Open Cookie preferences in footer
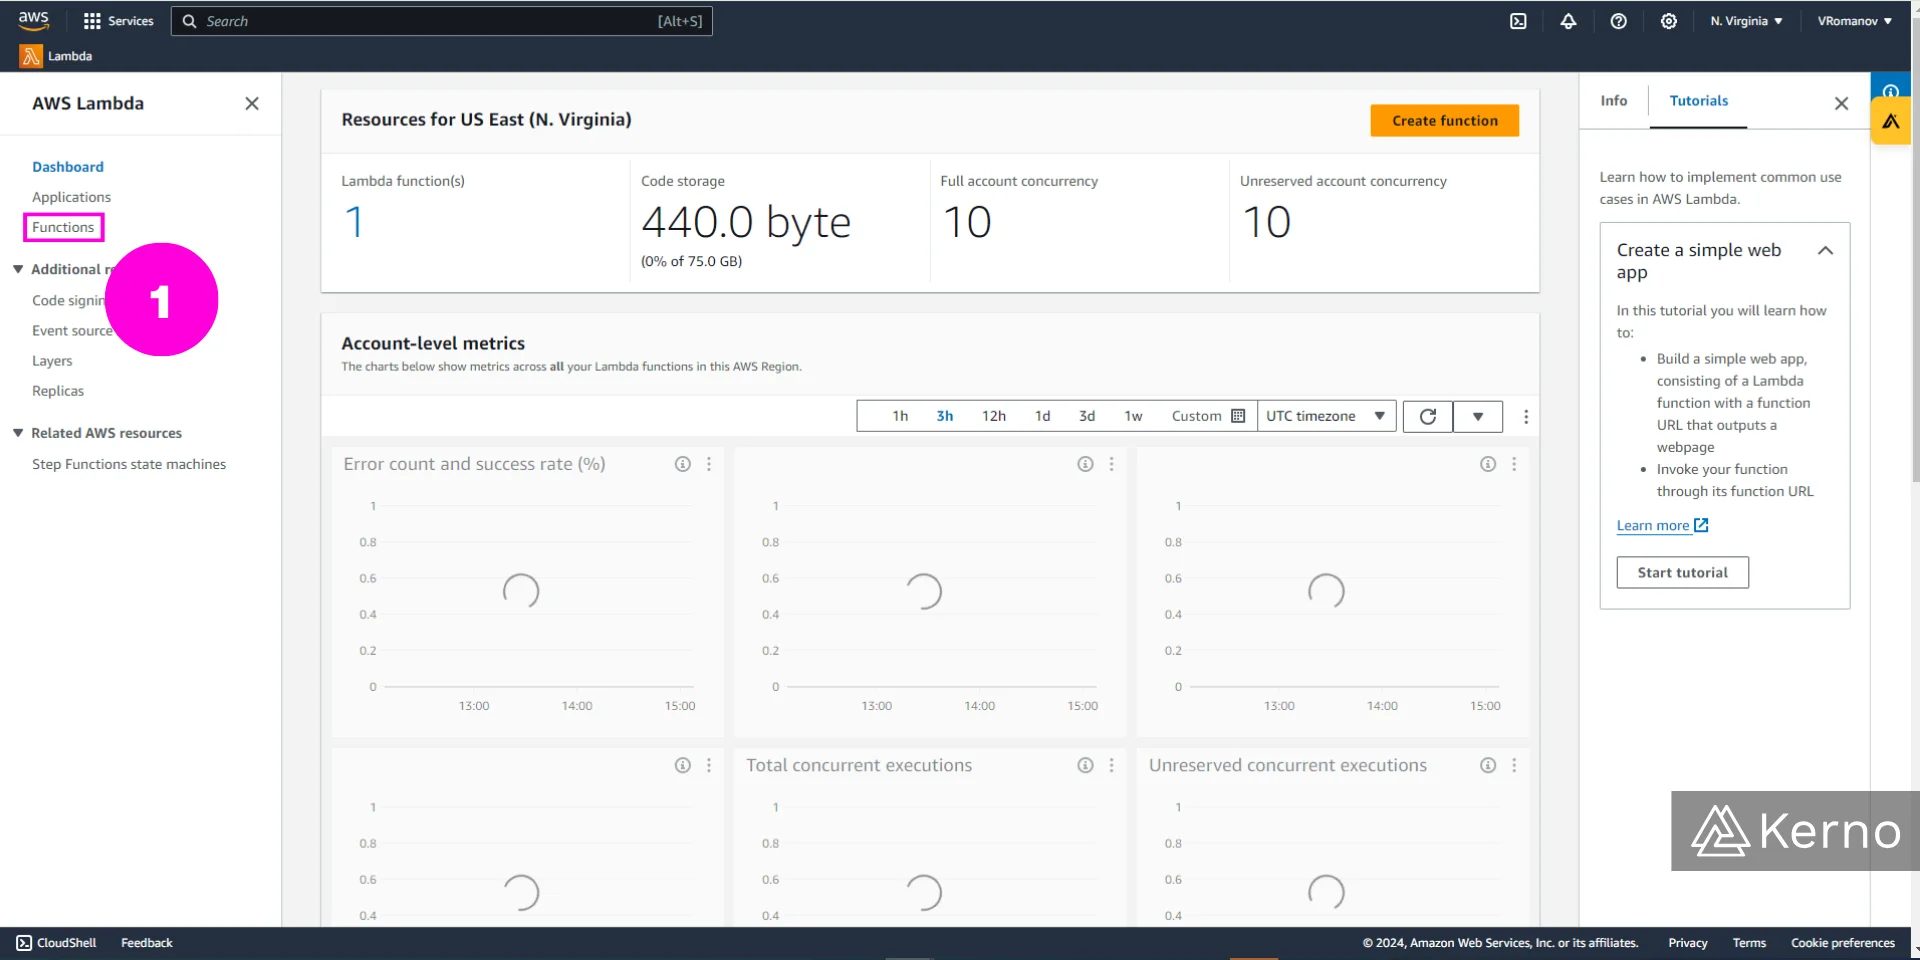 tap(1842, 943)
